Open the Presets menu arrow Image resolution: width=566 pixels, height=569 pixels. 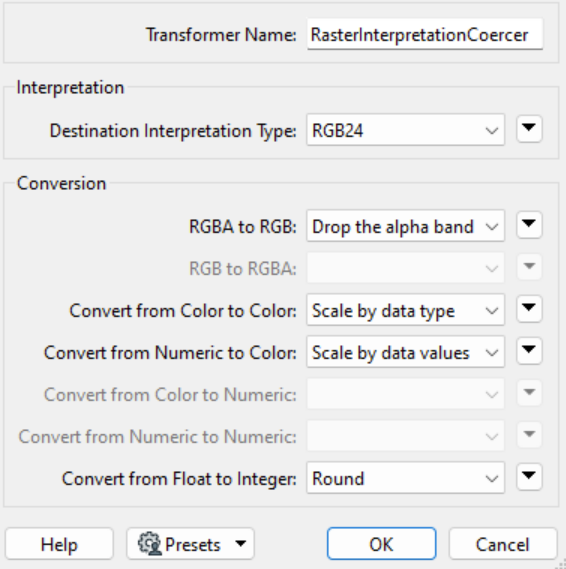pyautogui.click(x=241, y=544)
